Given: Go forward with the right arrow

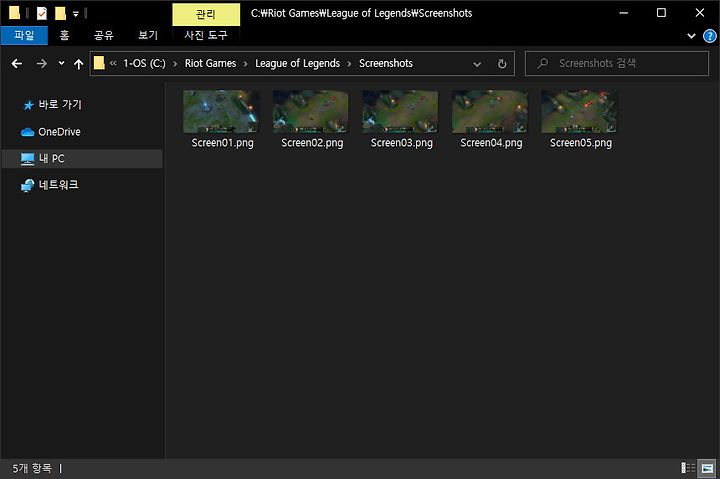Looking at the screenshot, I should (42, 63).
